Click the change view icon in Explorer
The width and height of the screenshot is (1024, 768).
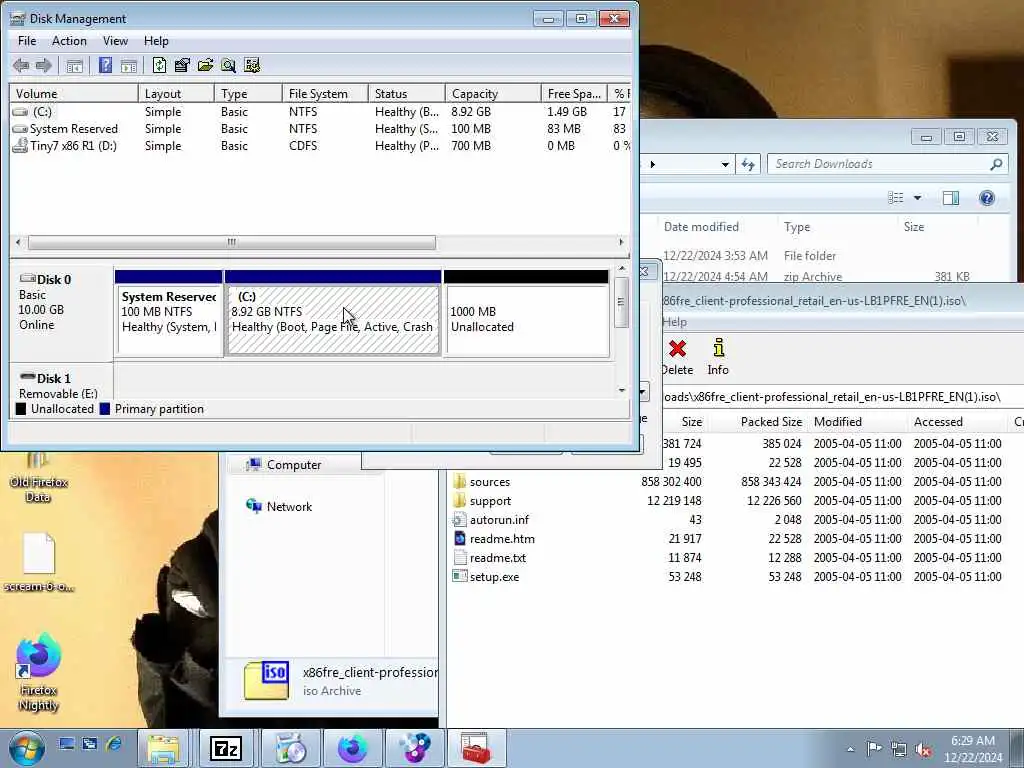(895, 198)
